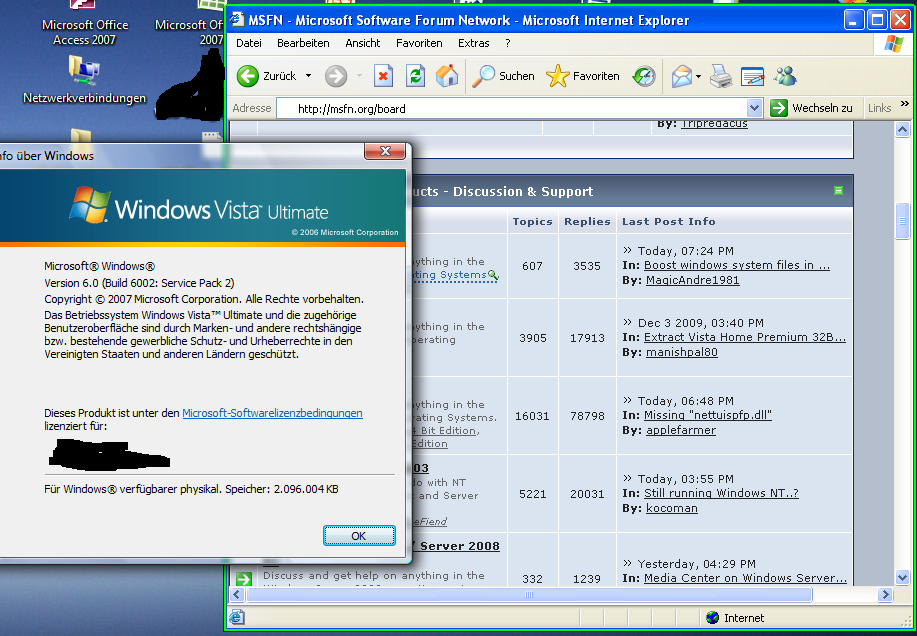The width and height of the screenshot is (917, 636).
Task: Click the vertical scrollbar thumb in Internet Explorer
Action: (902, 221)
